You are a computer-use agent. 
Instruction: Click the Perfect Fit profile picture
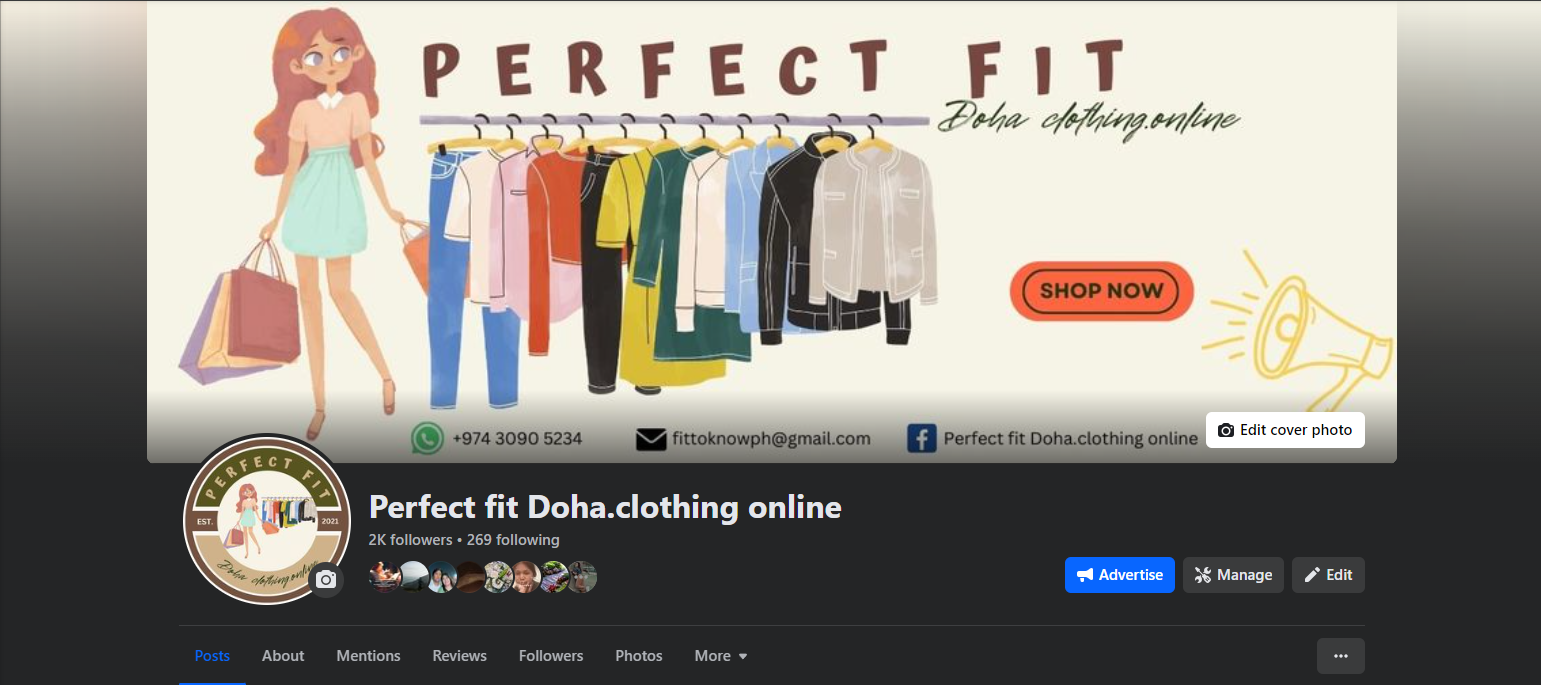[267, 520]
